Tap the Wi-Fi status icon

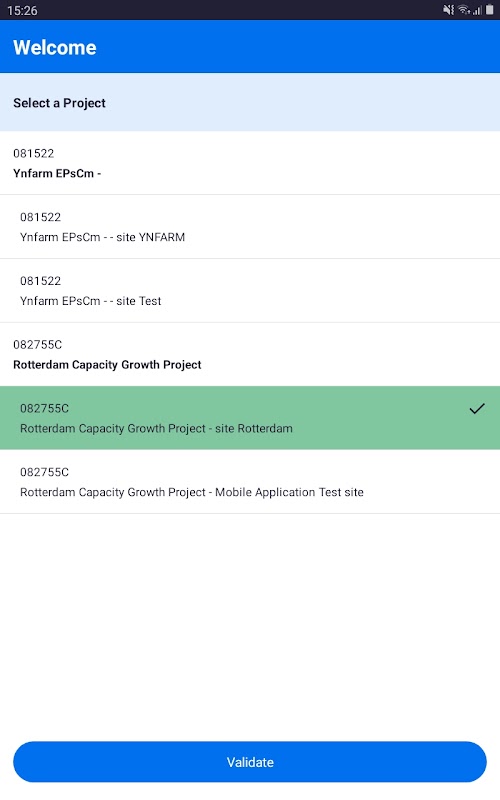(464, 10)
